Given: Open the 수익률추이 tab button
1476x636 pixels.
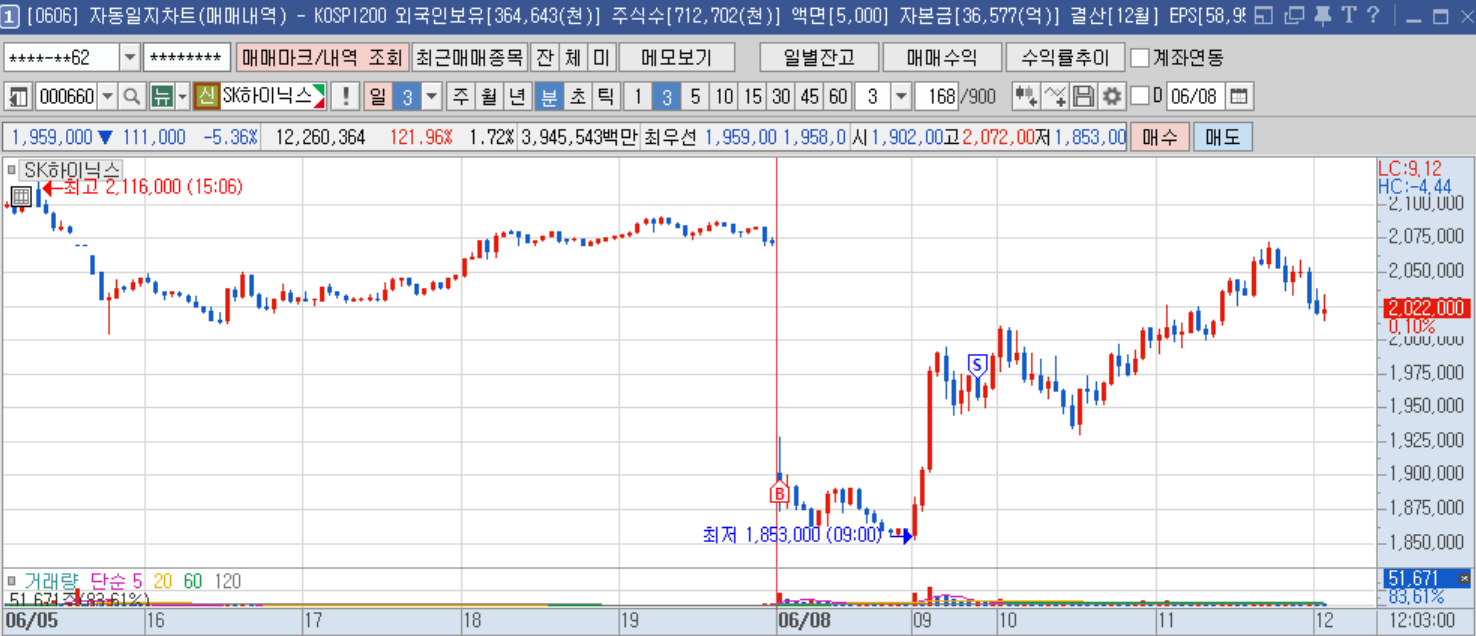Looking at the screenshot, I should point(1066,58).
